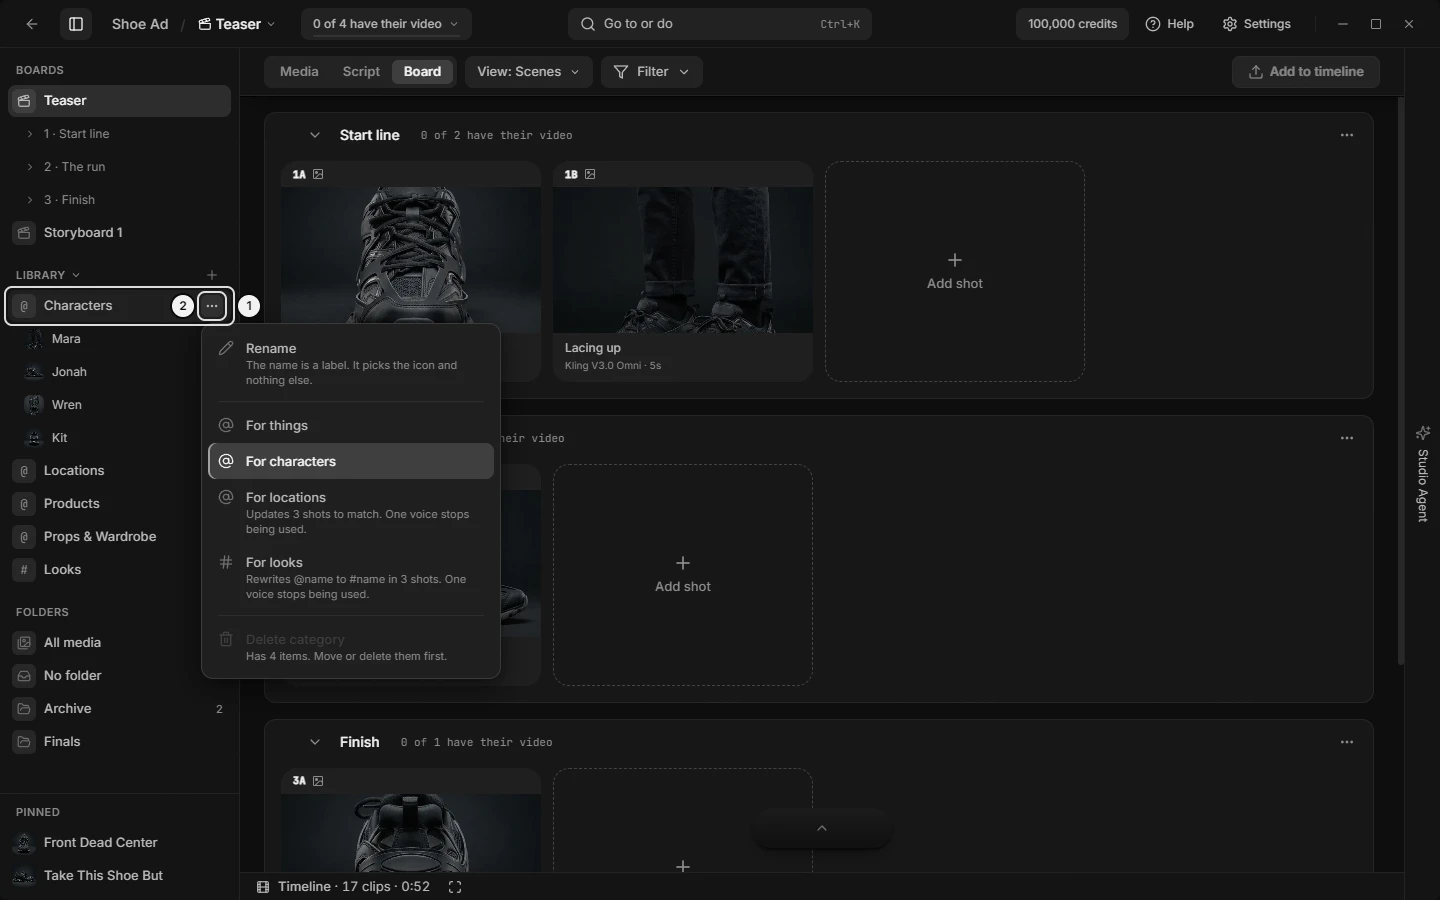Click the image icon on shot 1A
This screenshot has width=1440, height=900.
[318, 174]
